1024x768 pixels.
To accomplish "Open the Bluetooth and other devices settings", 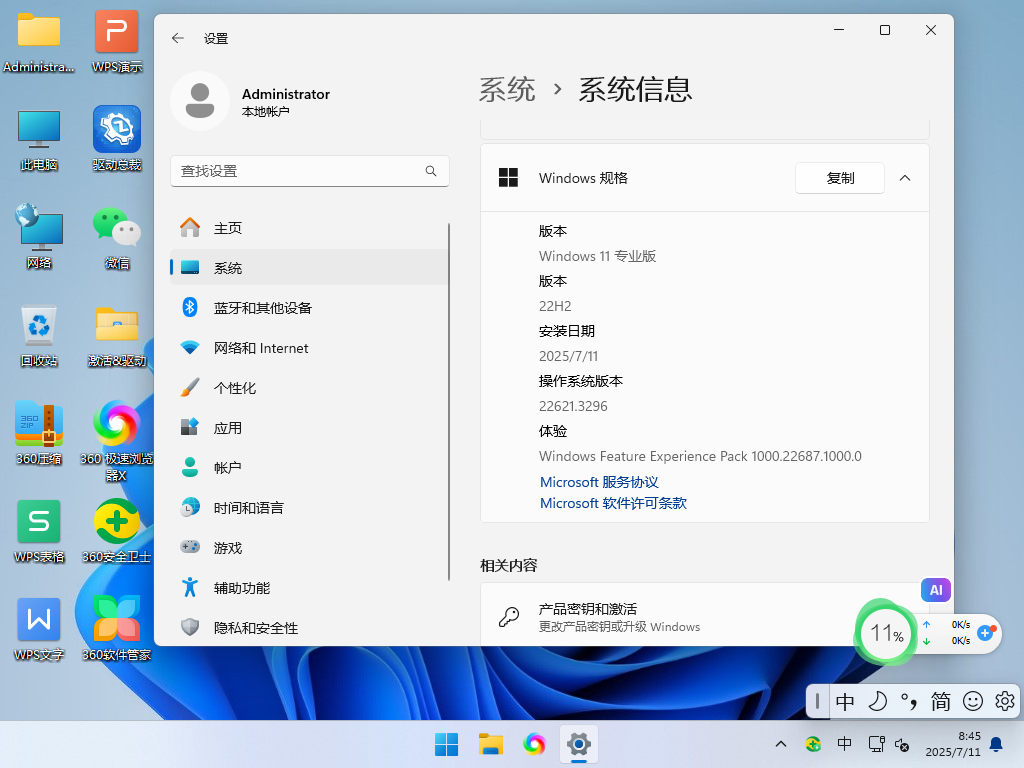I will pyautogui.click(x=309, y=308).
